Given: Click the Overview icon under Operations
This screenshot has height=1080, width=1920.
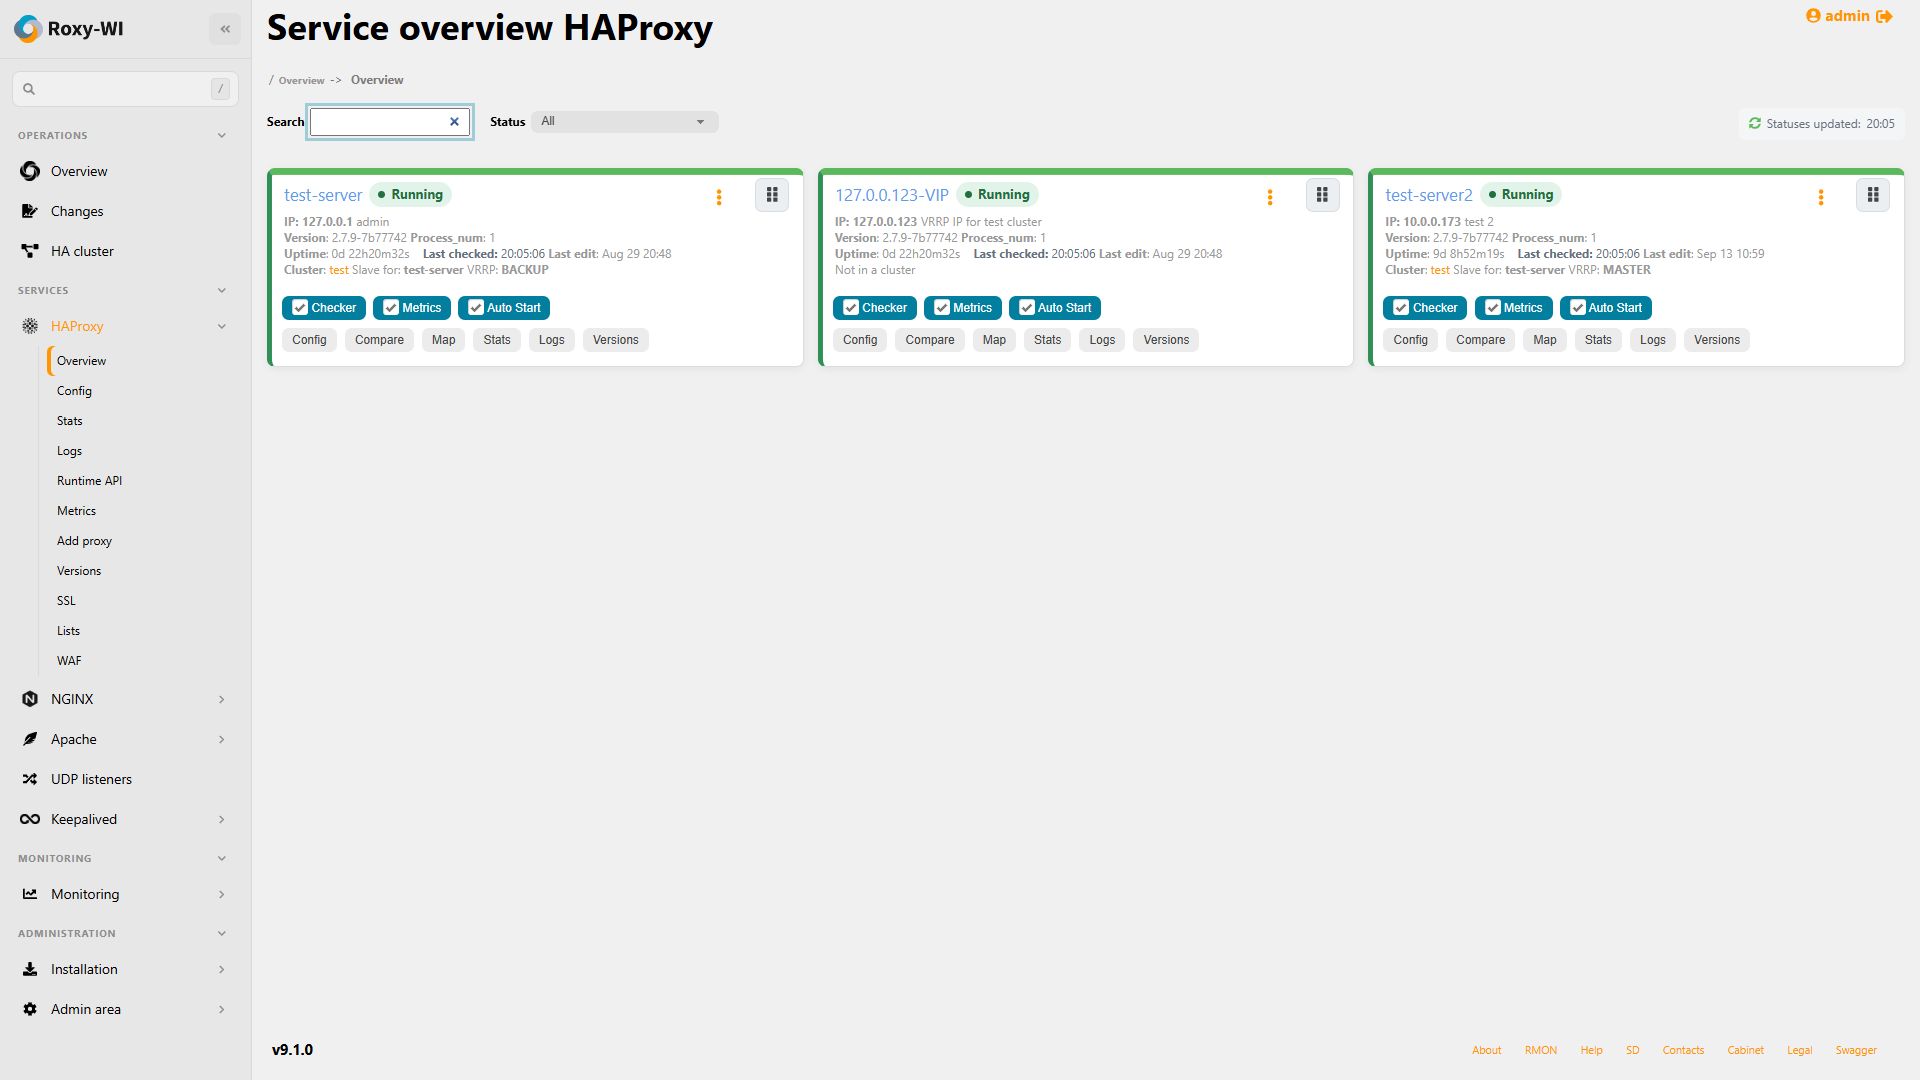Looking at the screenshot, I should point(30,171).
